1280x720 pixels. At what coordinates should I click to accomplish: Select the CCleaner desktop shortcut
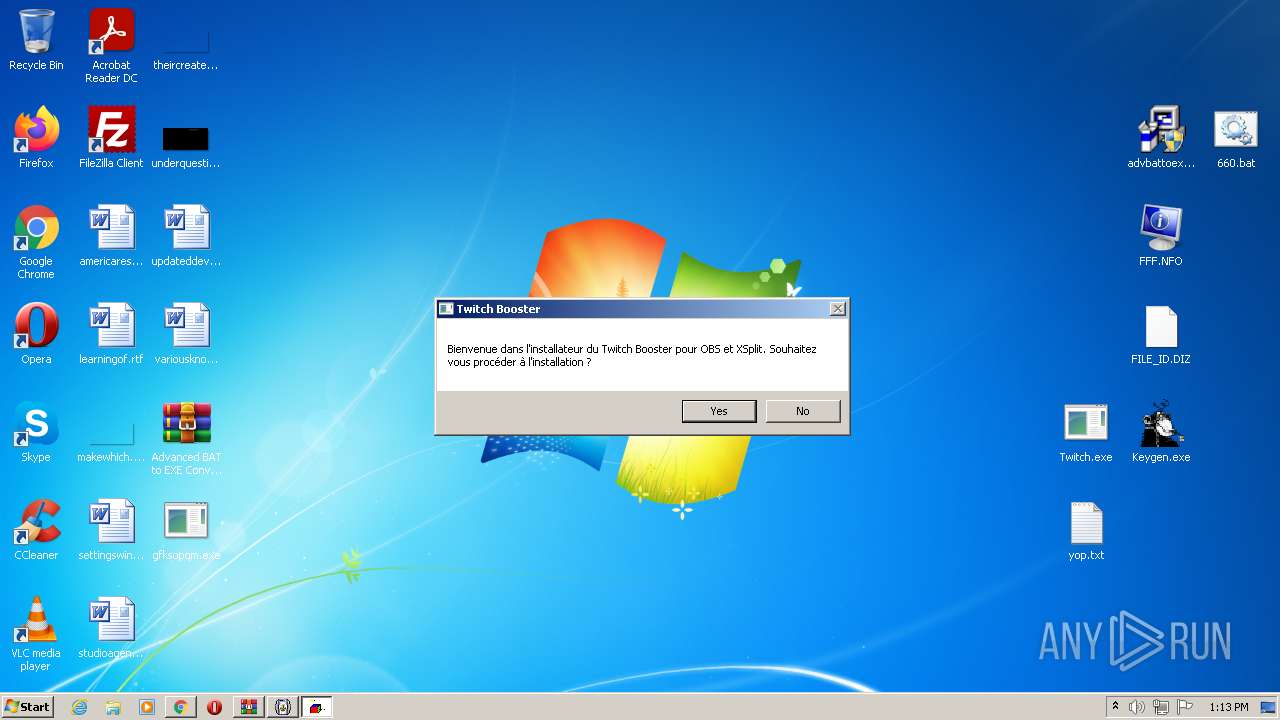pyautogui.click(x=36, y=530)
